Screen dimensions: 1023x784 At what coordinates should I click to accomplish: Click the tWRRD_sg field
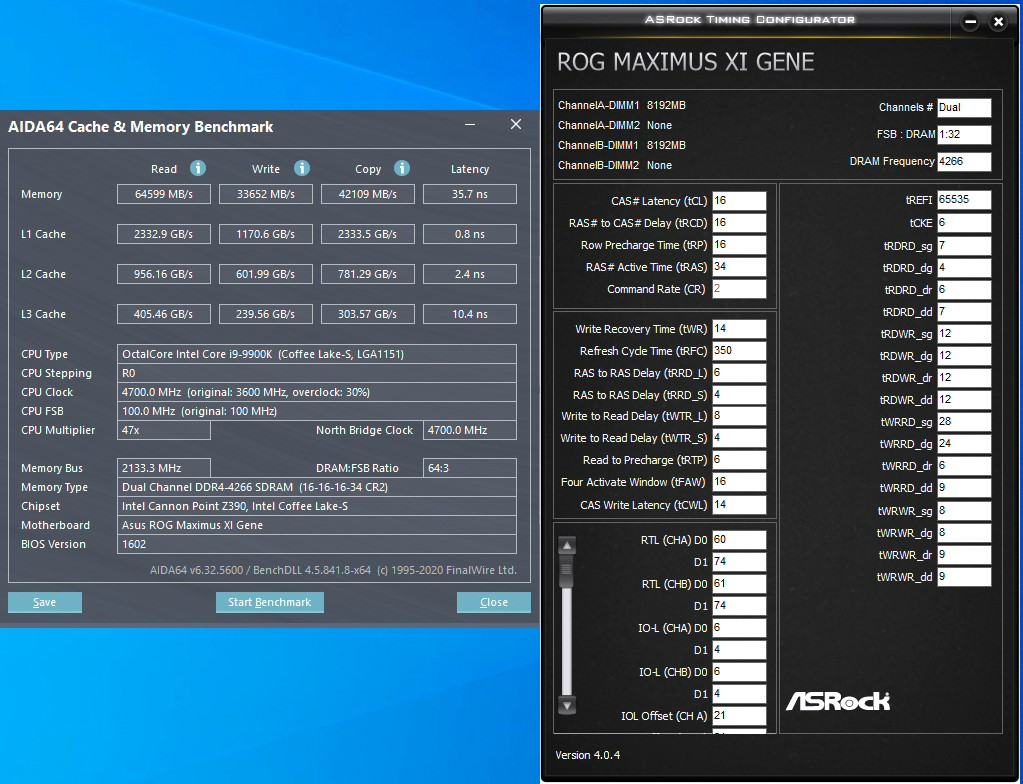(x=964, y=422)
